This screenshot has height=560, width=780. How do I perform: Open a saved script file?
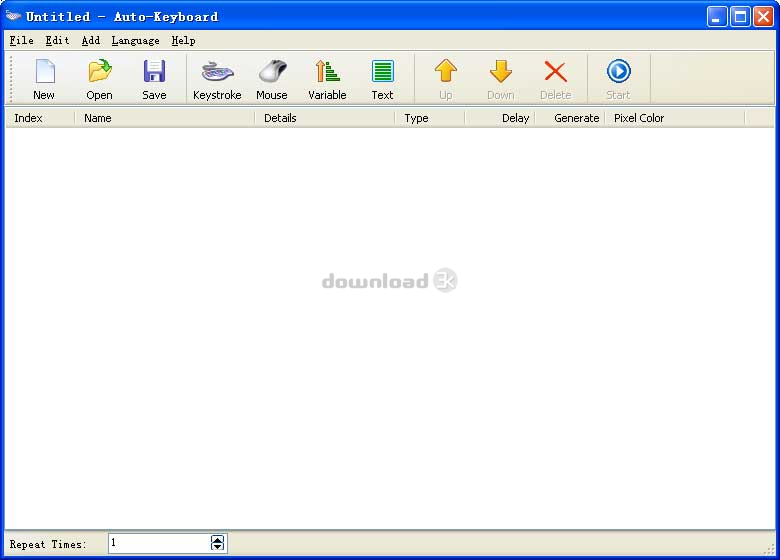[x=99, y=79]
